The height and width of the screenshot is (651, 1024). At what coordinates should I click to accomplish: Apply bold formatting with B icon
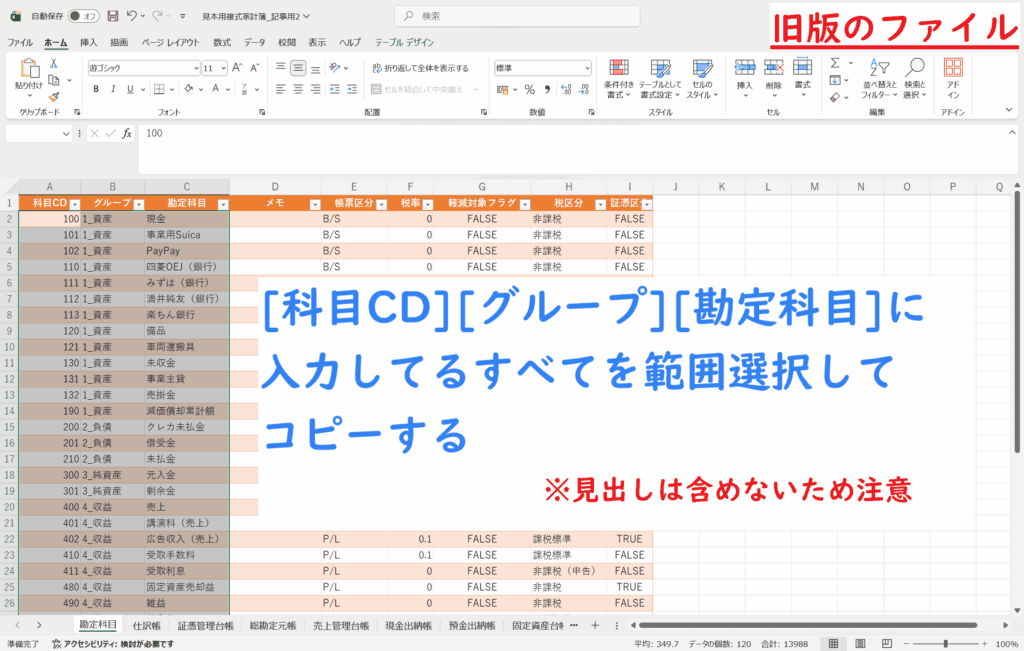(x=96, y=89)
